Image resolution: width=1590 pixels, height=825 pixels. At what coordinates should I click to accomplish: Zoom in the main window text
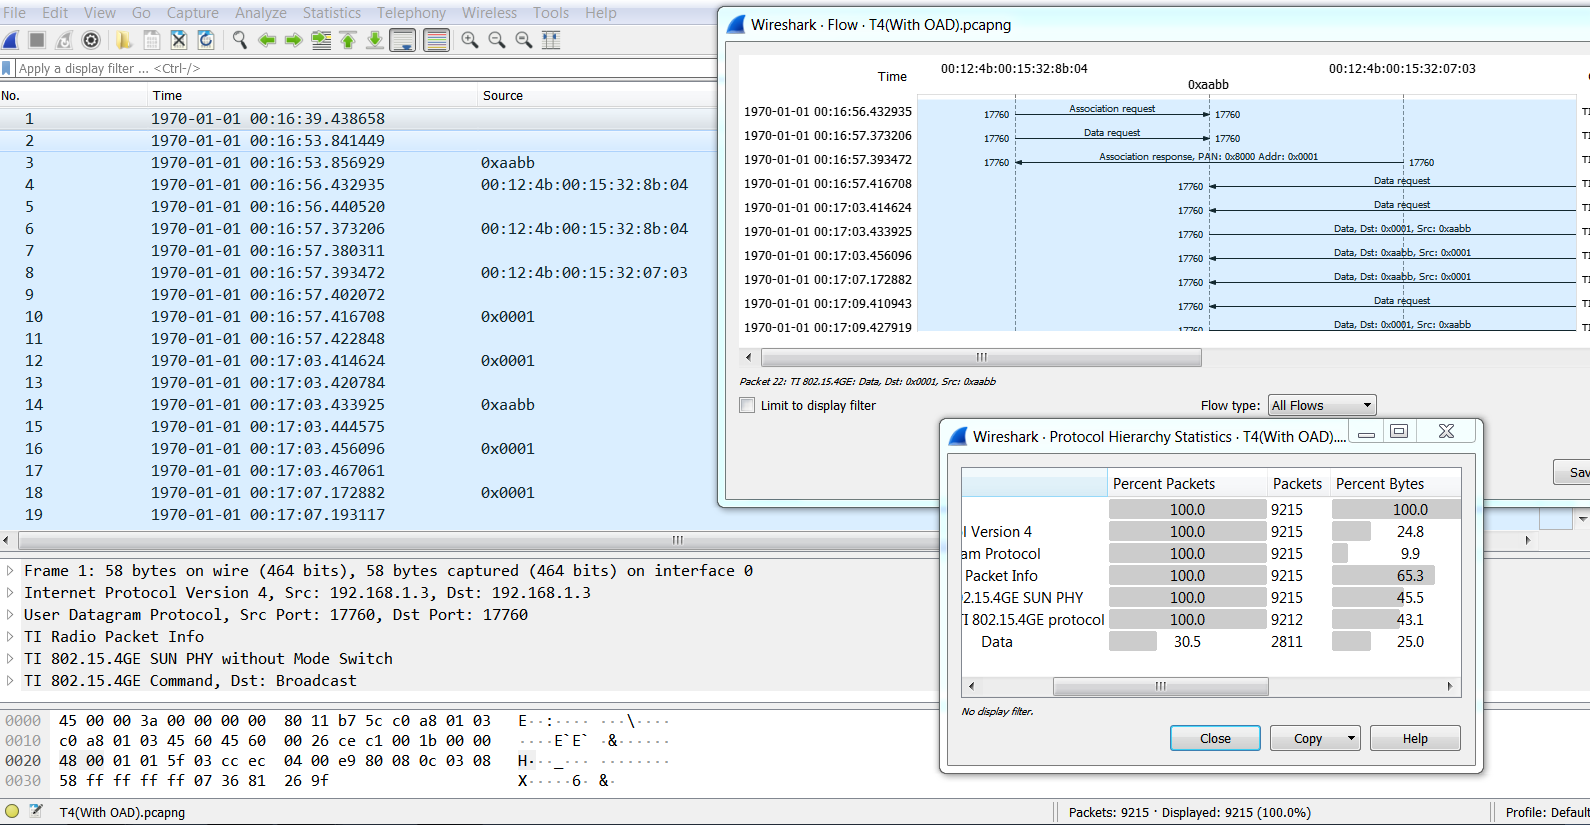coord(470,40)
